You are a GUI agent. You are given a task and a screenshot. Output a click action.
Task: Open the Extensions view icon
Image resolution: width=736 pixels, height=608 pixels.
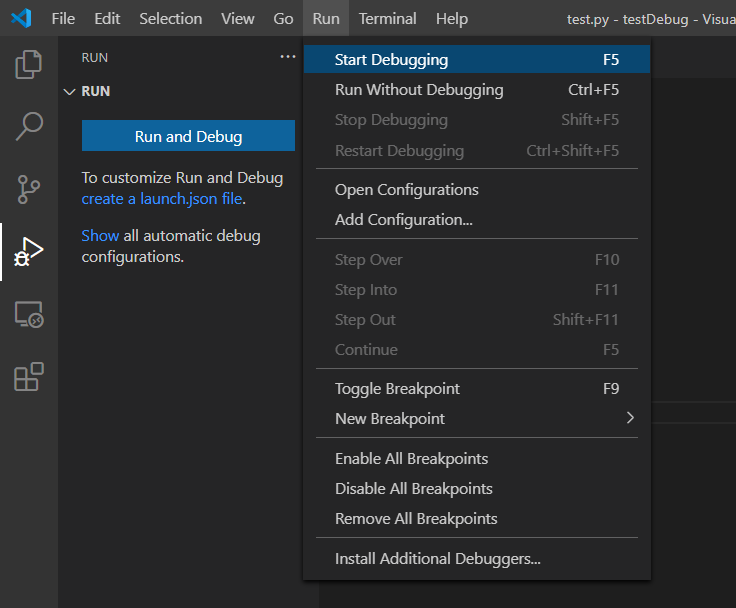click(x=28, y=377)
